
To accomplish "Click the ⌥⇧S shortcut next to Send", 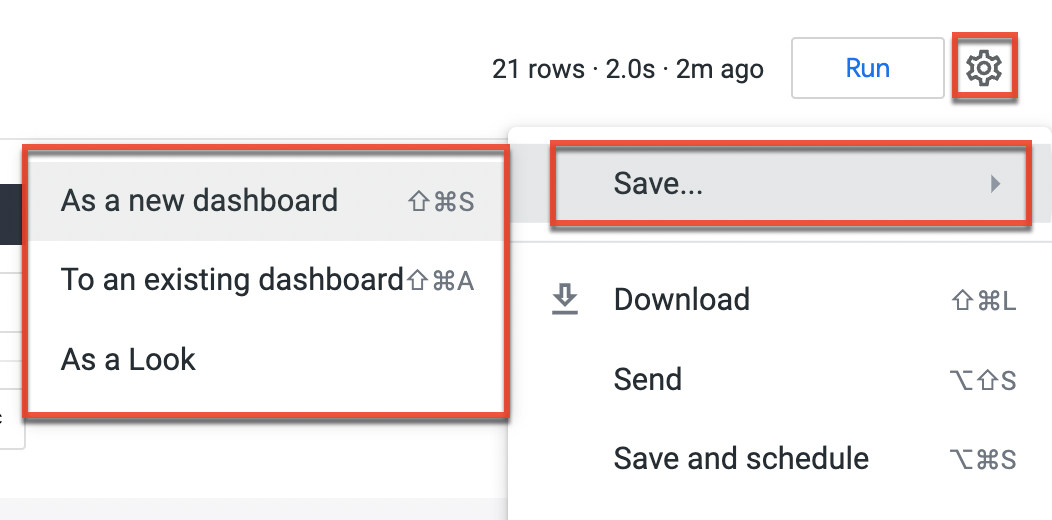I will (982, 380).
